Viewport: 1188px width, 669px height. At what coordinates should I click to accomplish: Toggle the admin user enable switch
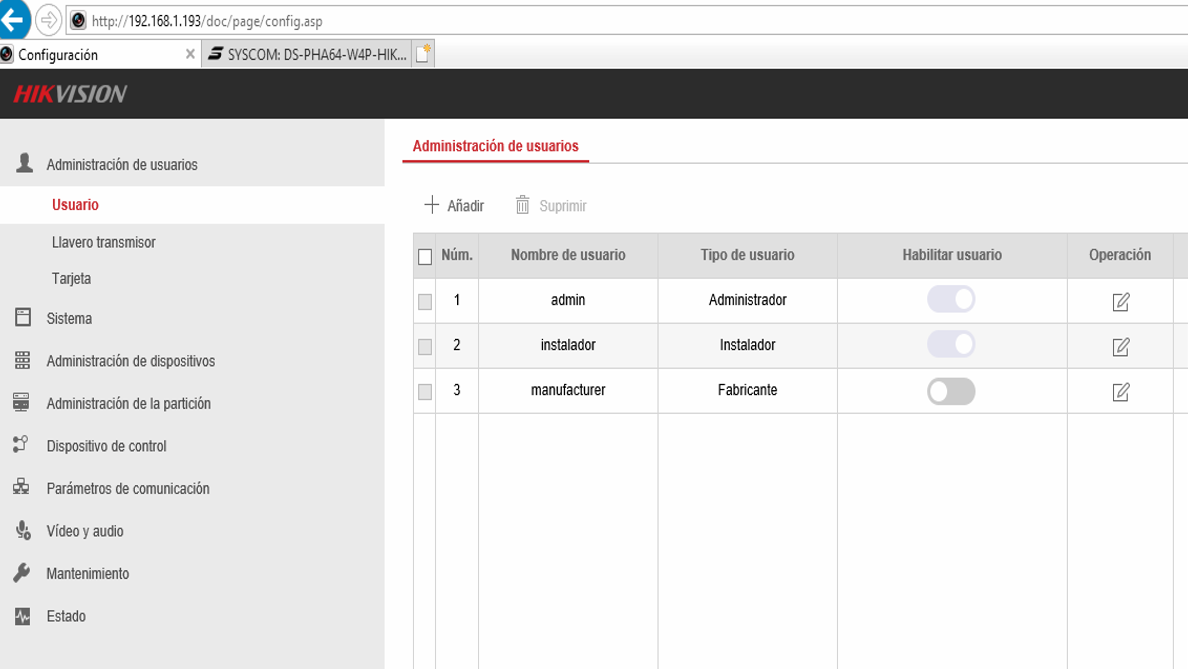pos(951,299)
